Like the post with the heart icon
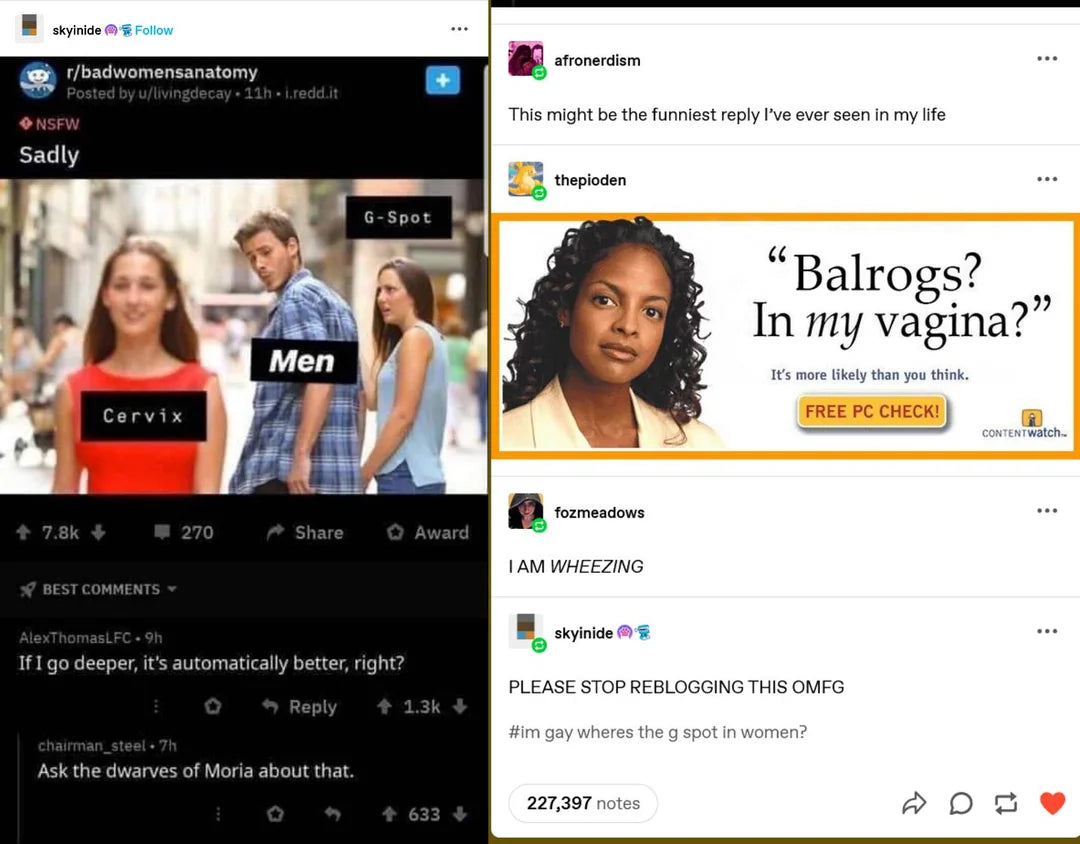The height and width of the screenshot is (844, 1080). click(1052, 803)
